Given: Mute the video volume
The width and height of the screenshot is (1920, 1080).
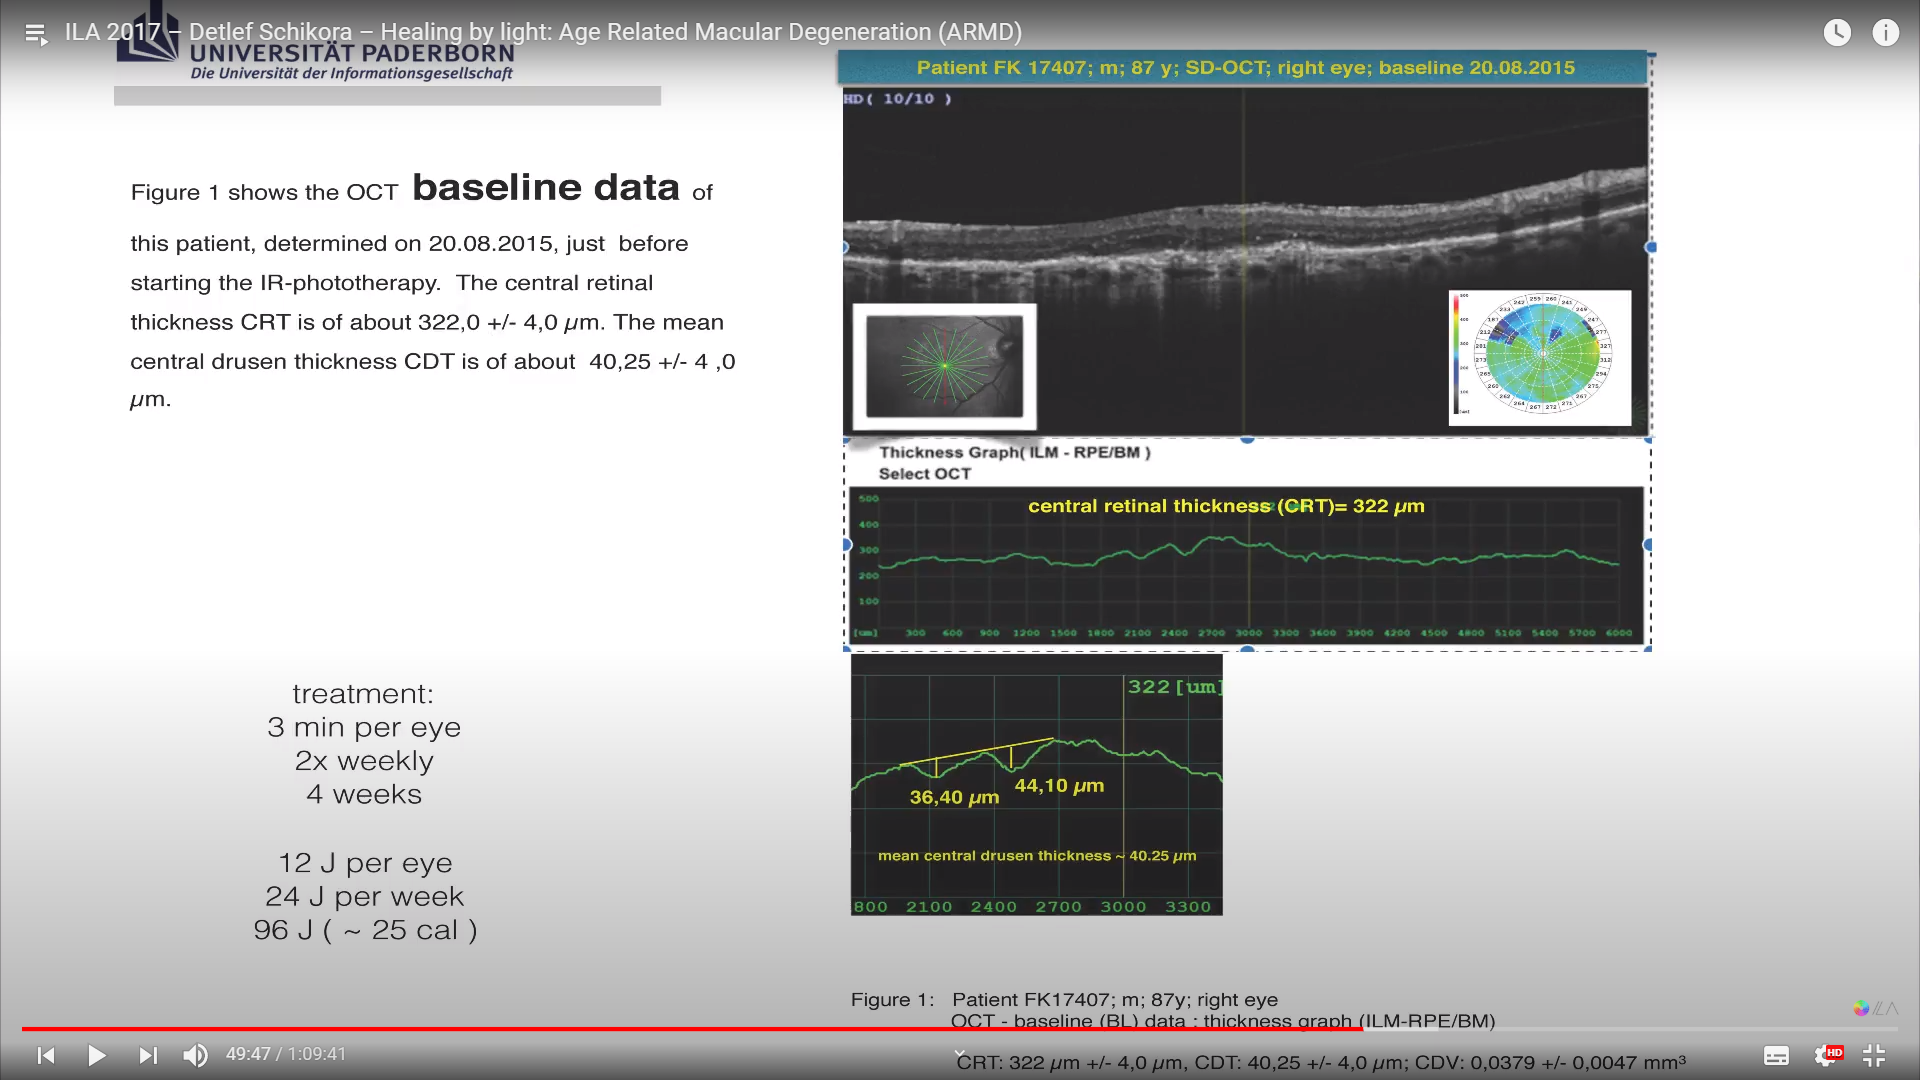Looking at the screenshot, I should (195, 1055).
